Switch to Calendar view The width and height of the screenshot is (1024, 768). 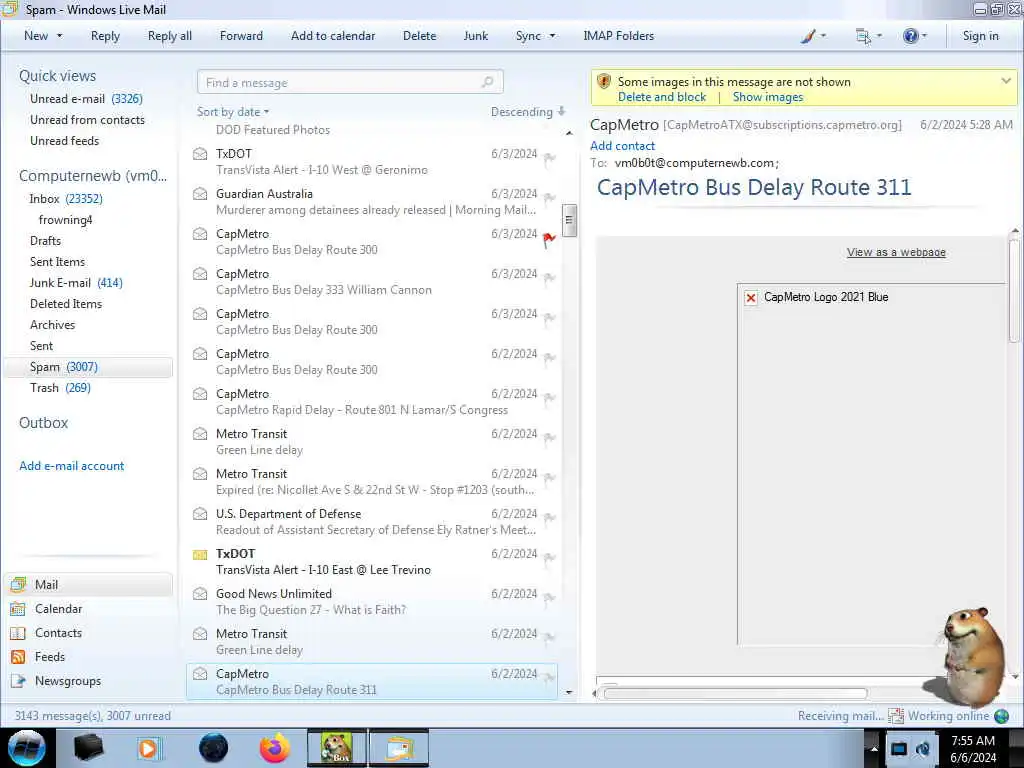[58, 609]
